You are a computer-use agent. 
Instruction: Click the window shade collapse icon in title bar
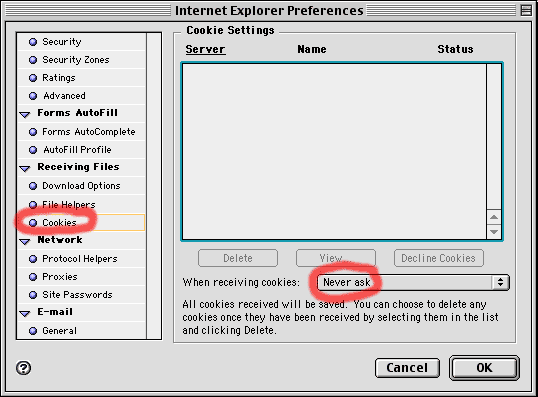(x=526, y=11)
